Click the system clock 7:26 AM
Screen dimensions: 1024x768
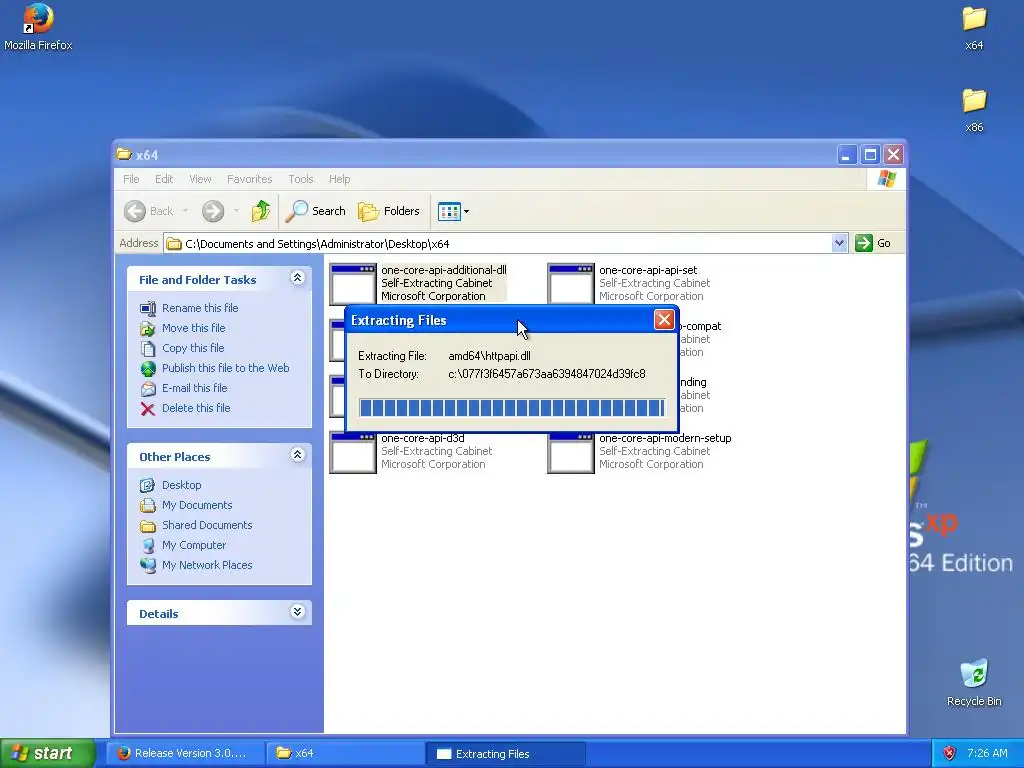click(987, 753)
